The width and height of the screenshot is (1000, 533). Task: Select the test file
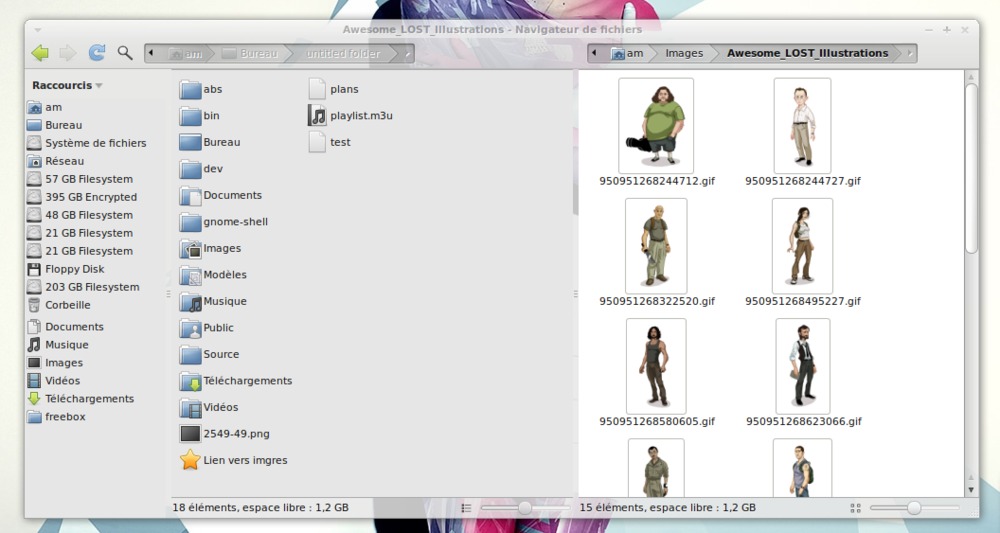(330, 142)
